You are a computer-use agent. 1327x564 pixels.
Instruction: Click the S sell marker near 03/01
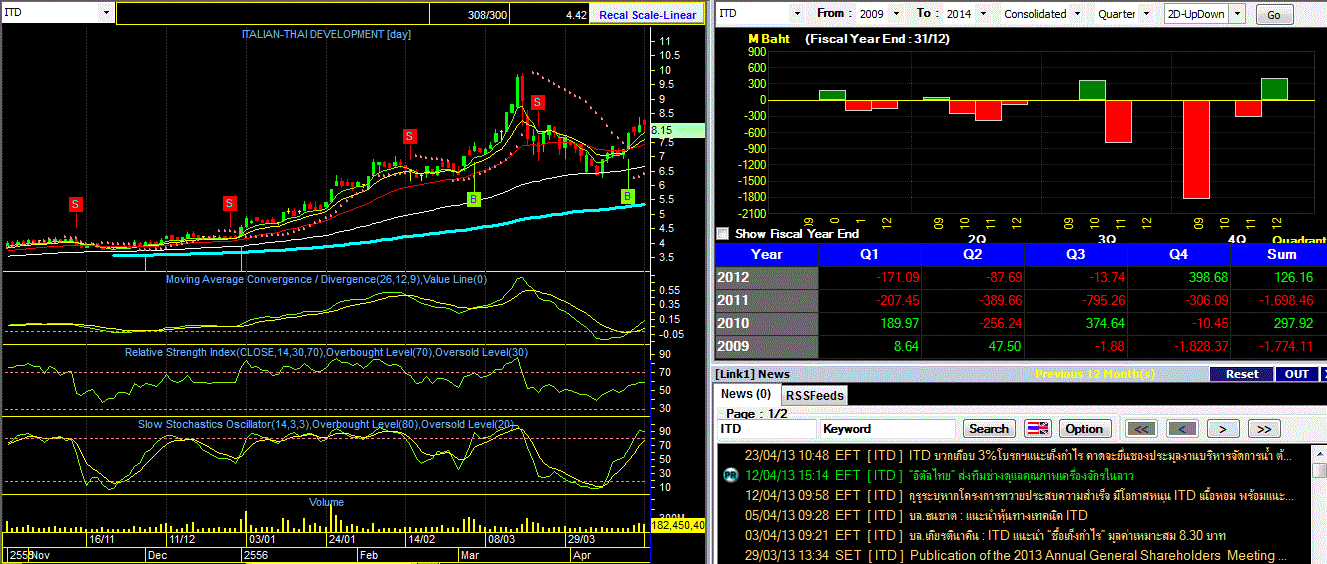(229, 204)
